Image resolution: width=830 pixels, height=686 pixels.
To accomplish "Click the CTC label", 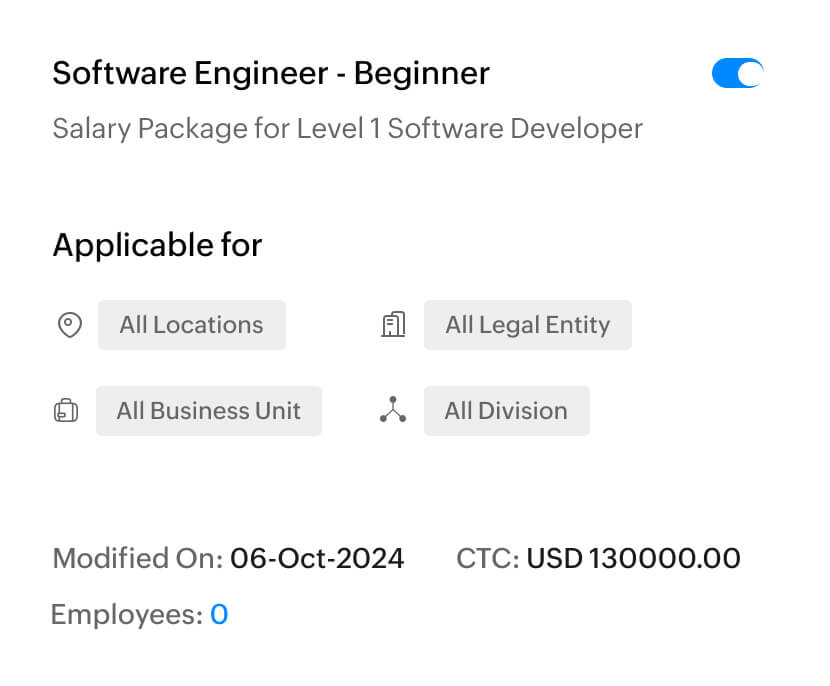I will (x=487, y=558).
